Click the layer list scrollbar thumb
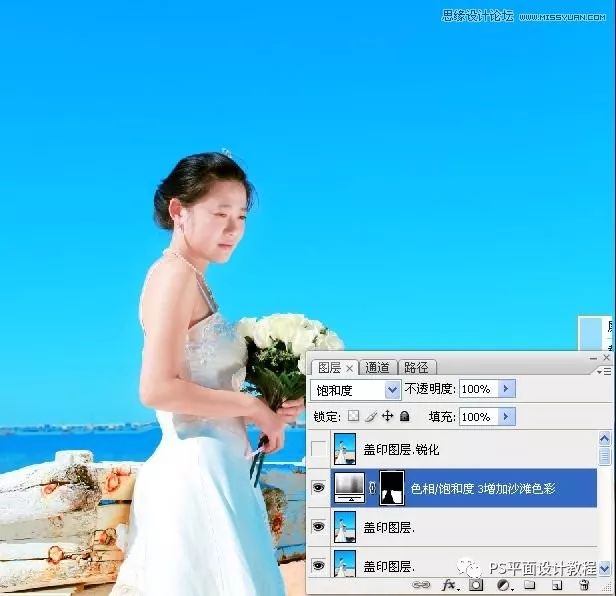Screen dimensions: 616x596 [604, 456]
